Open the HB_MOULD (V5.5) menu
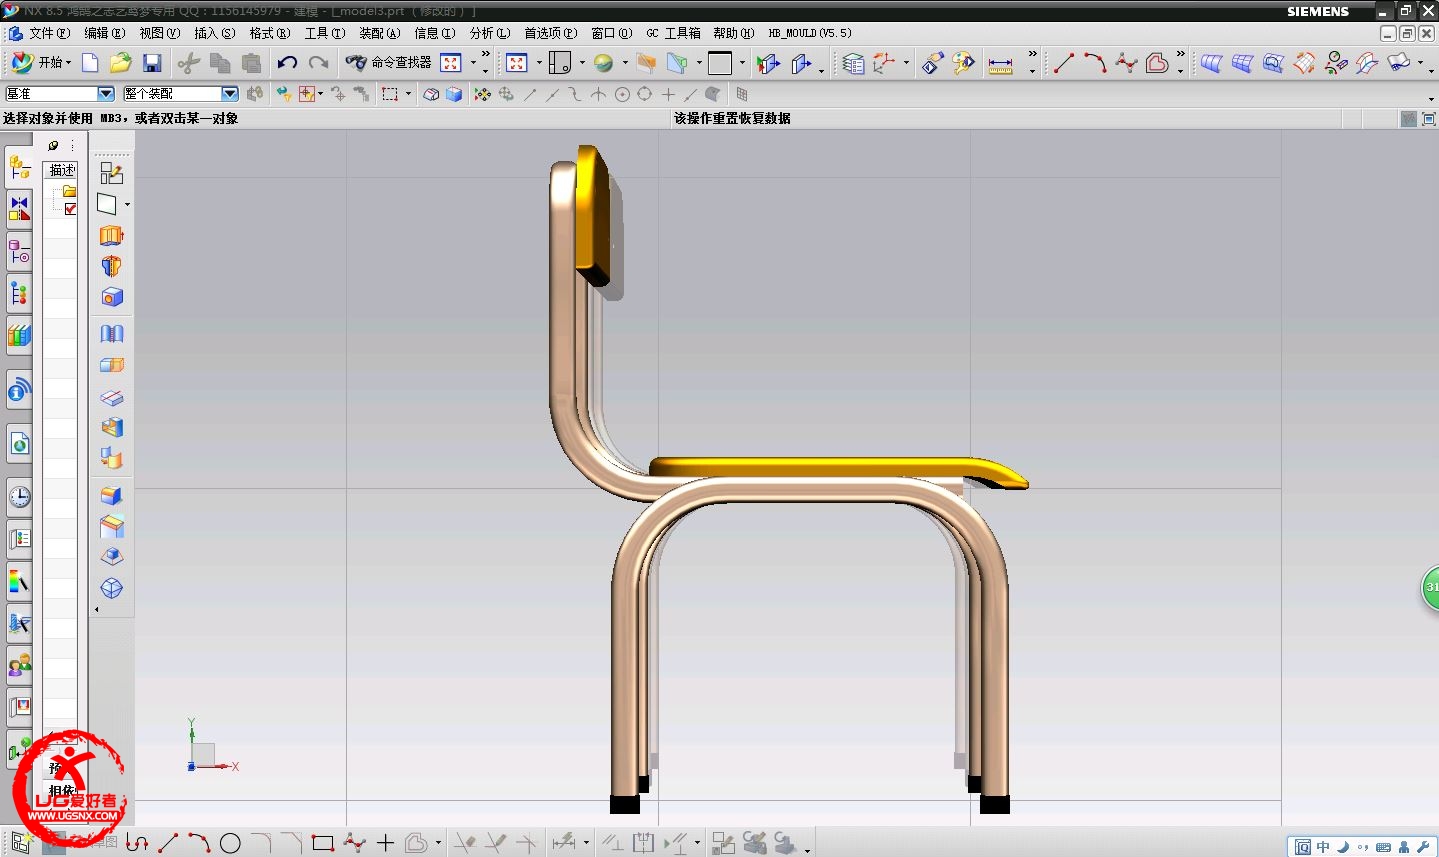Viewport: 1439px width, 857px height. [809, 33]
